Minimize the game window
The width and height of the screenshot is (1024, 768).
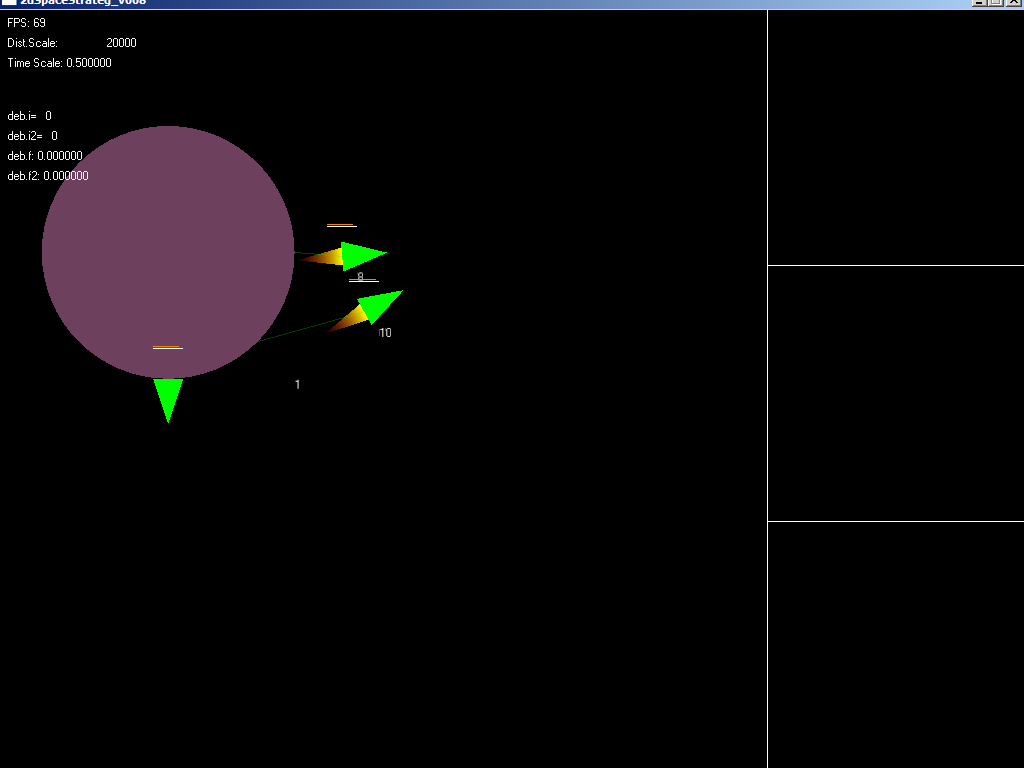979,3
